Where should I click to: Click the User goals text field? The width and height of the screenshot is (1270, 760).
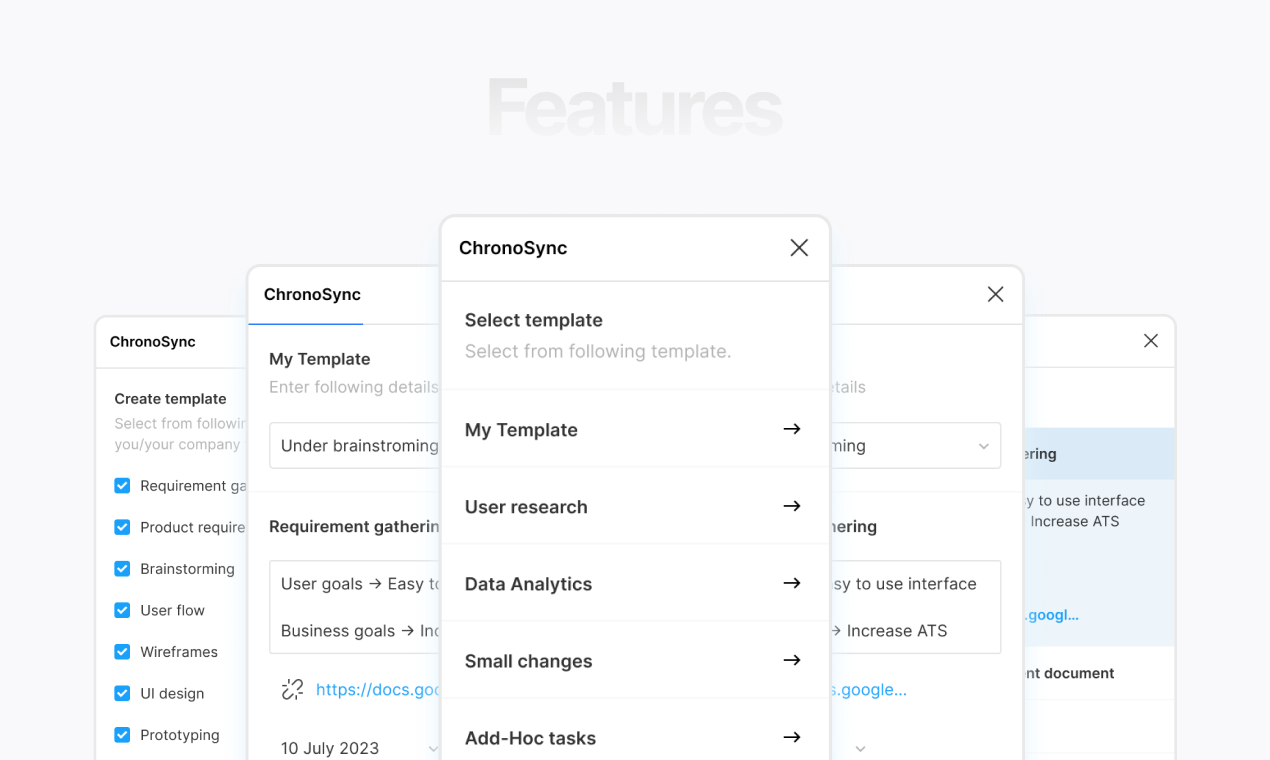click(x=355, y=584)
